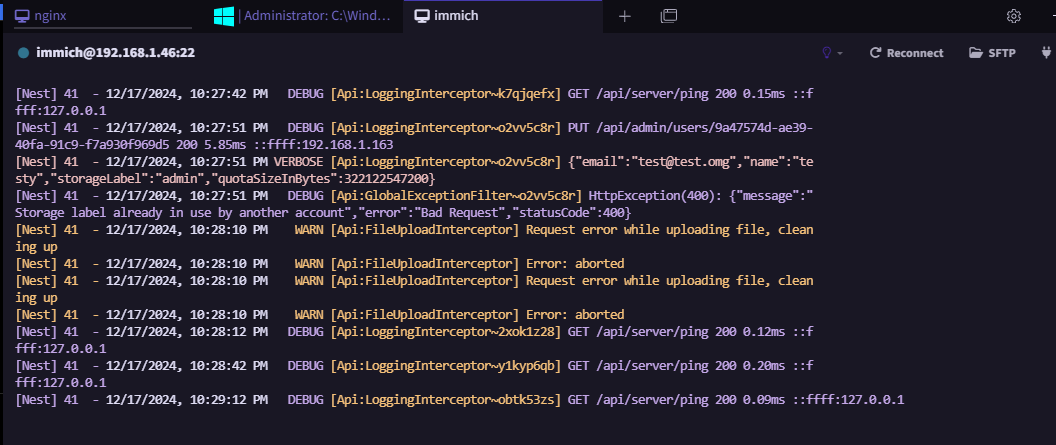
Task: Click the folder icon next to SFTP
Action: pos(976,53)
